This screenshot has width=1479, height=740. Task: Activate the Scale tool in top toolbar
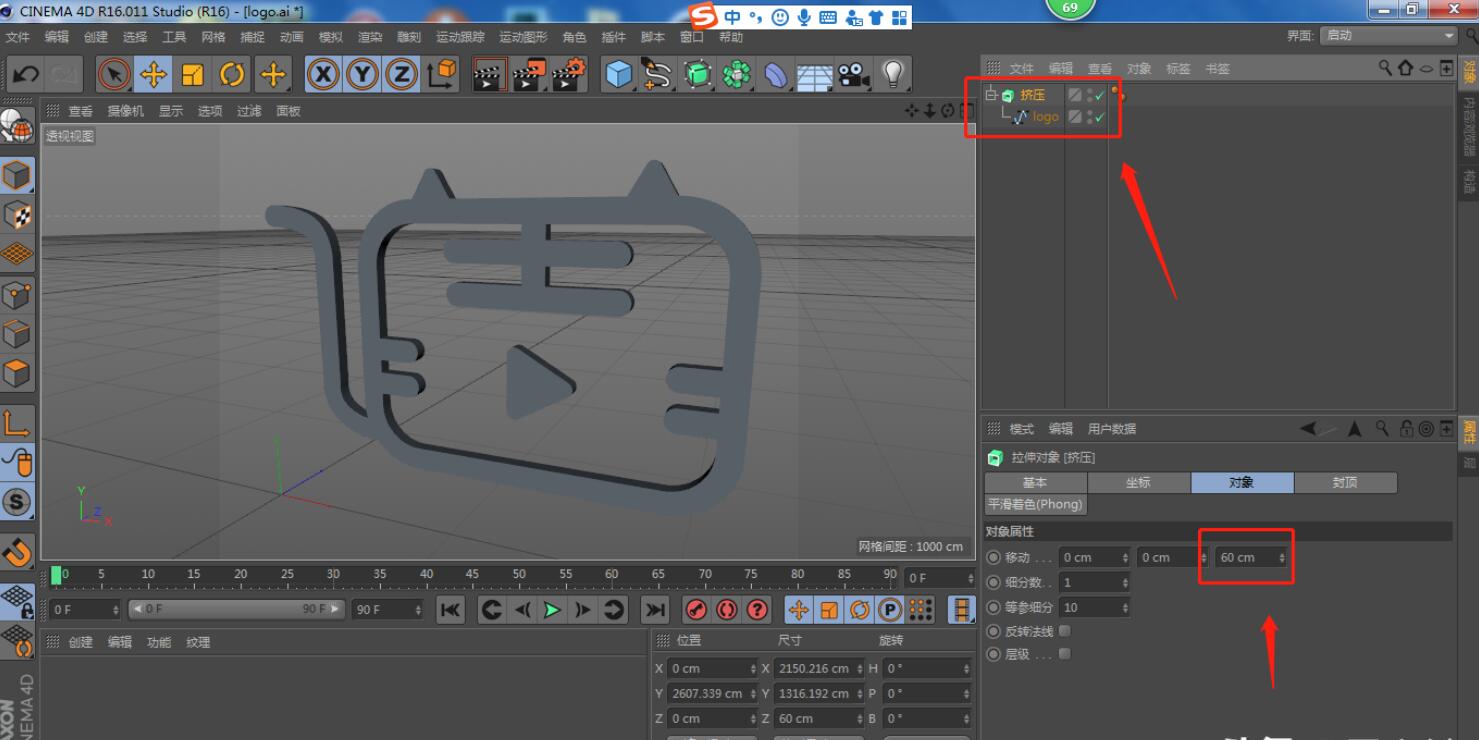(x=193, y=74)
